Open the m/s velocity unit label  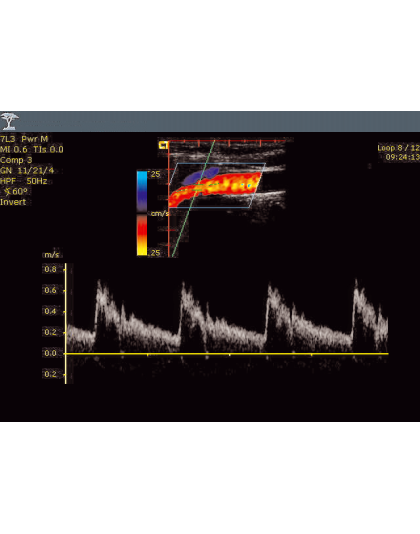pos(51,254)
